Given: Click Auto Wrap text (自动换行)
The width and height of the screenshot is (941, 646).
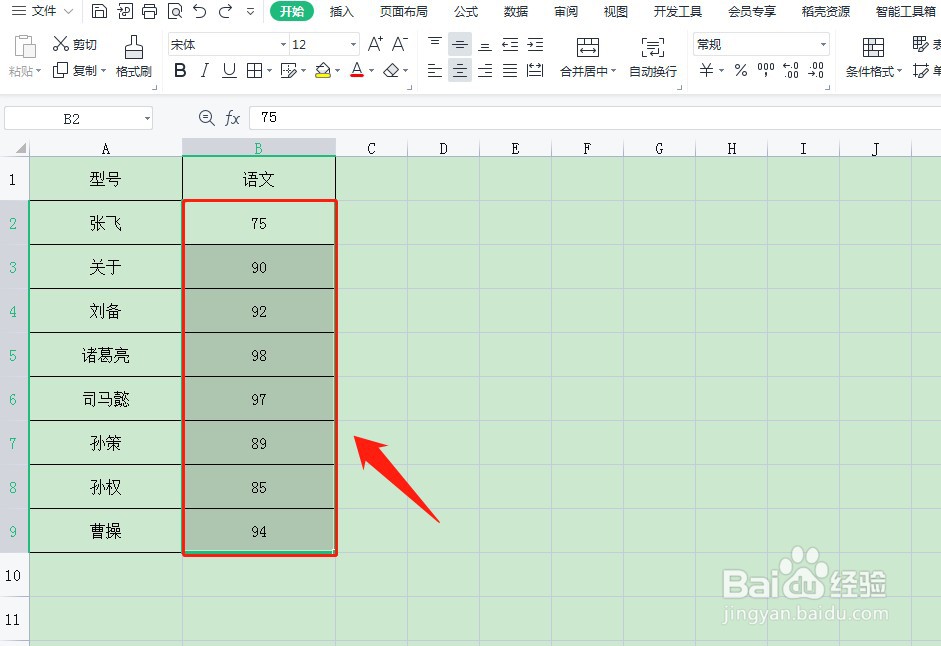Looking at the screenshot, I should click(x=653, y=57).
